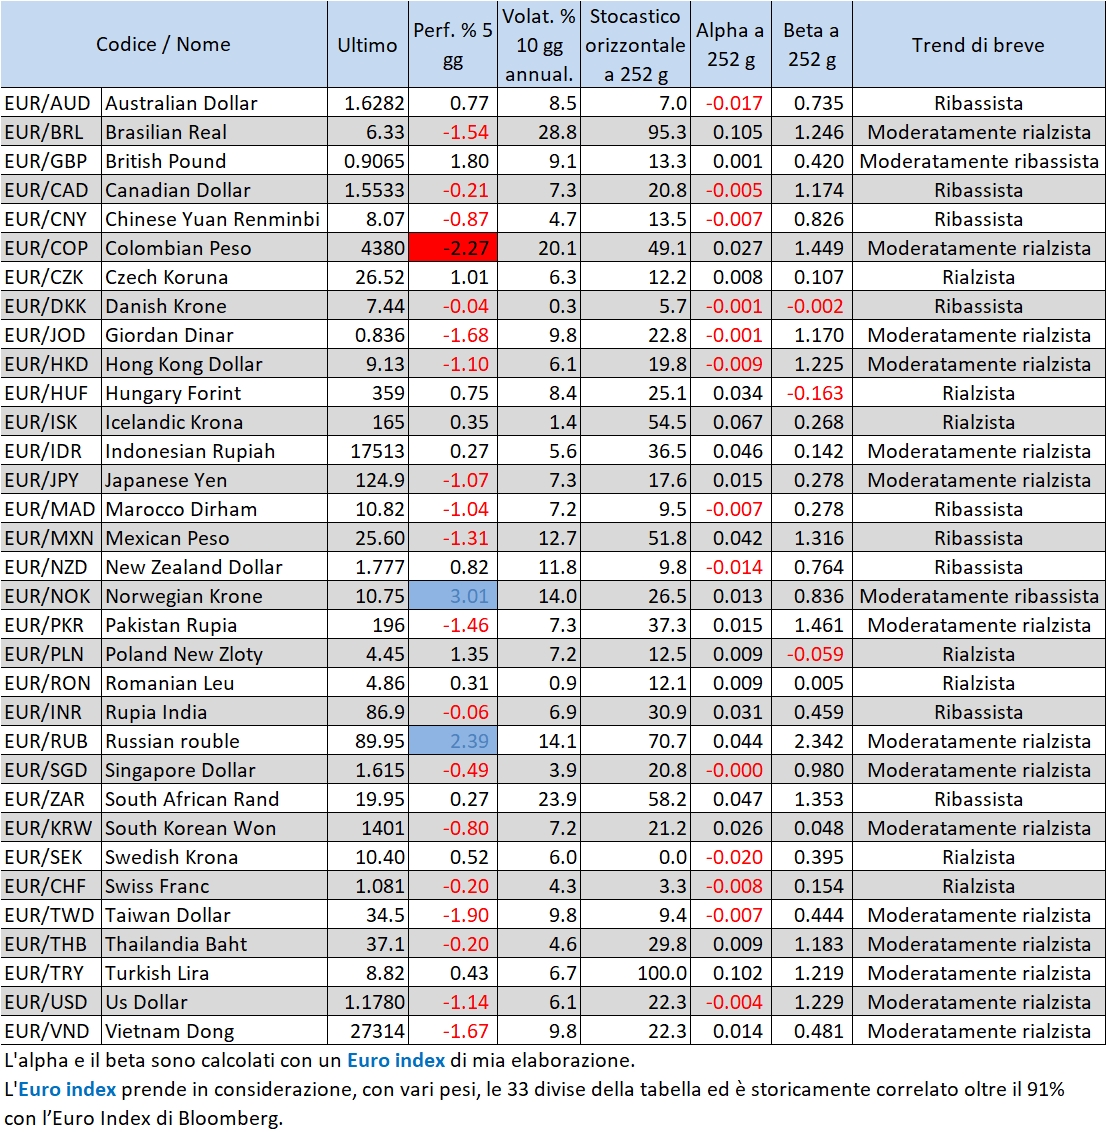The height and width of the screenshot is (1132, 1106).
Task: Select the 'Brasilian Real' cell
Action: pyautogui.click(x=214, y=132)
